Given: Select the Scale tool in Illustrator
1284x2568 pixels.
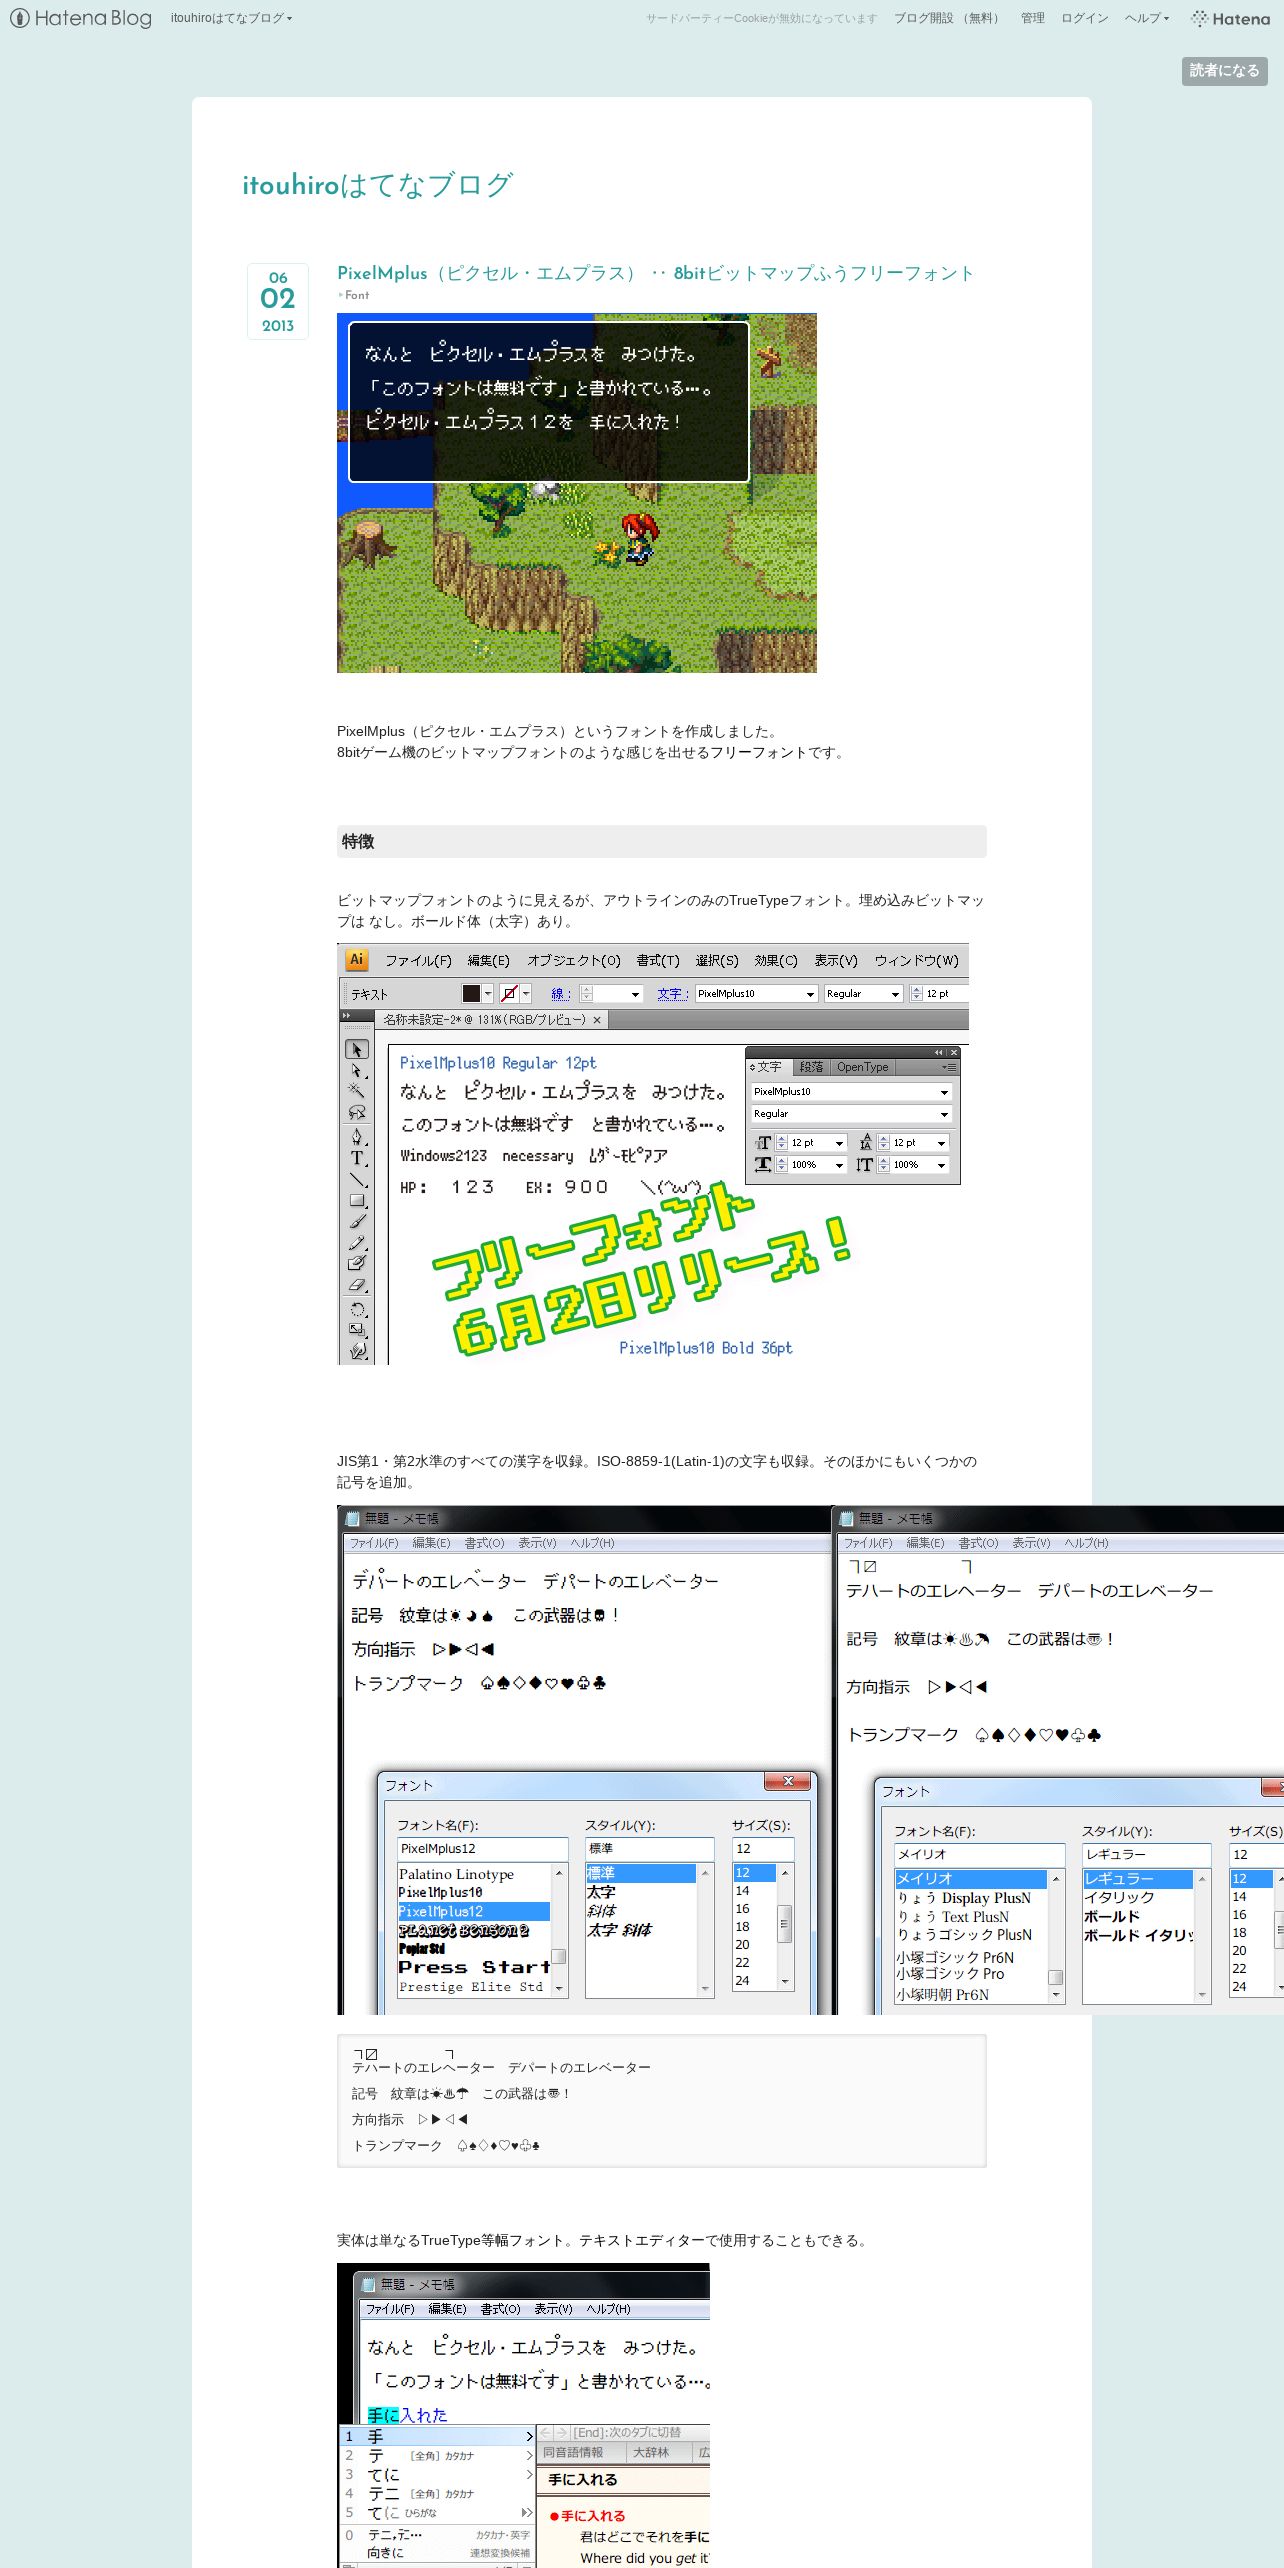Looking at the screenshot, I should tap(357, 1330).
